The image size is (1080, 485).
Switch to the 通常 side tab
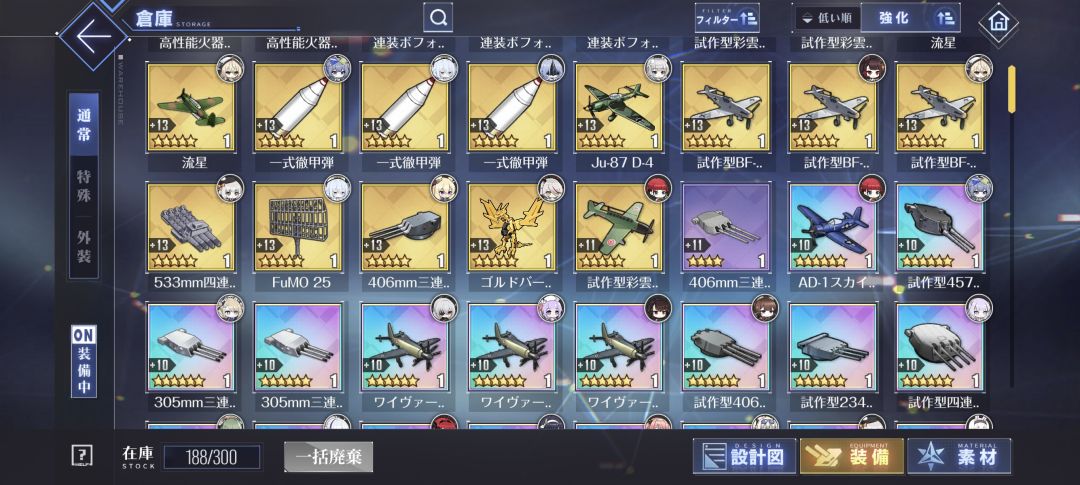84,125
